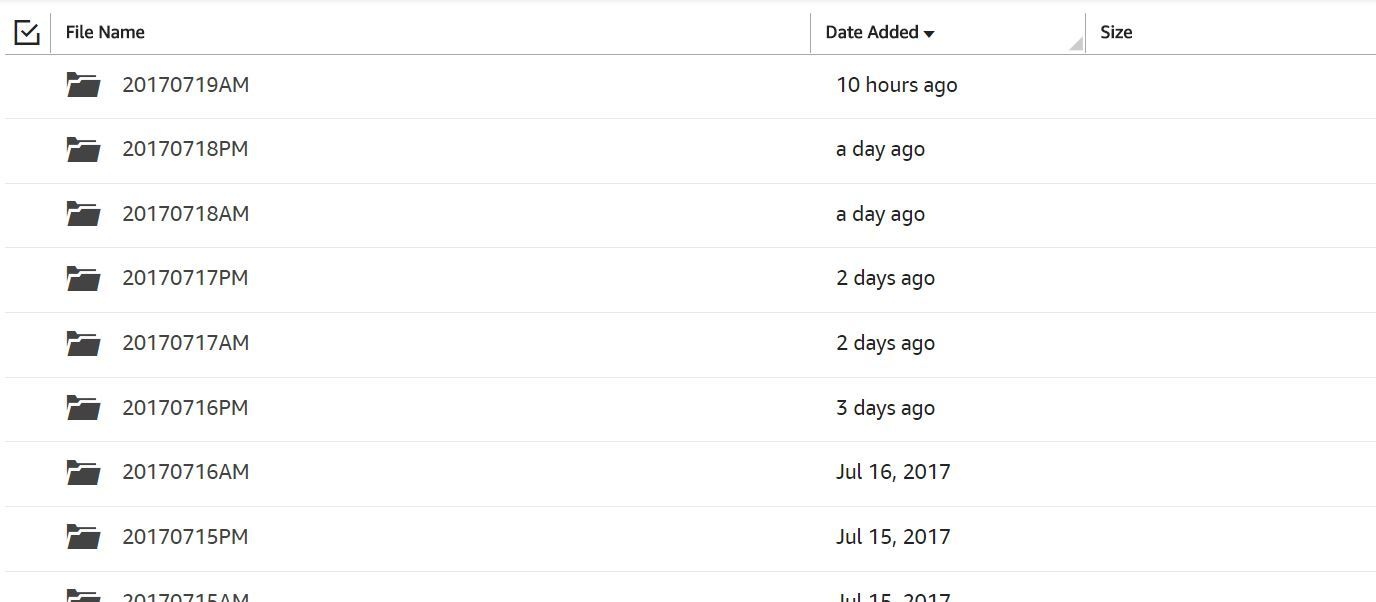Click the folder icon for 20170716AM

pyautogui.click(x=83, y=472)
